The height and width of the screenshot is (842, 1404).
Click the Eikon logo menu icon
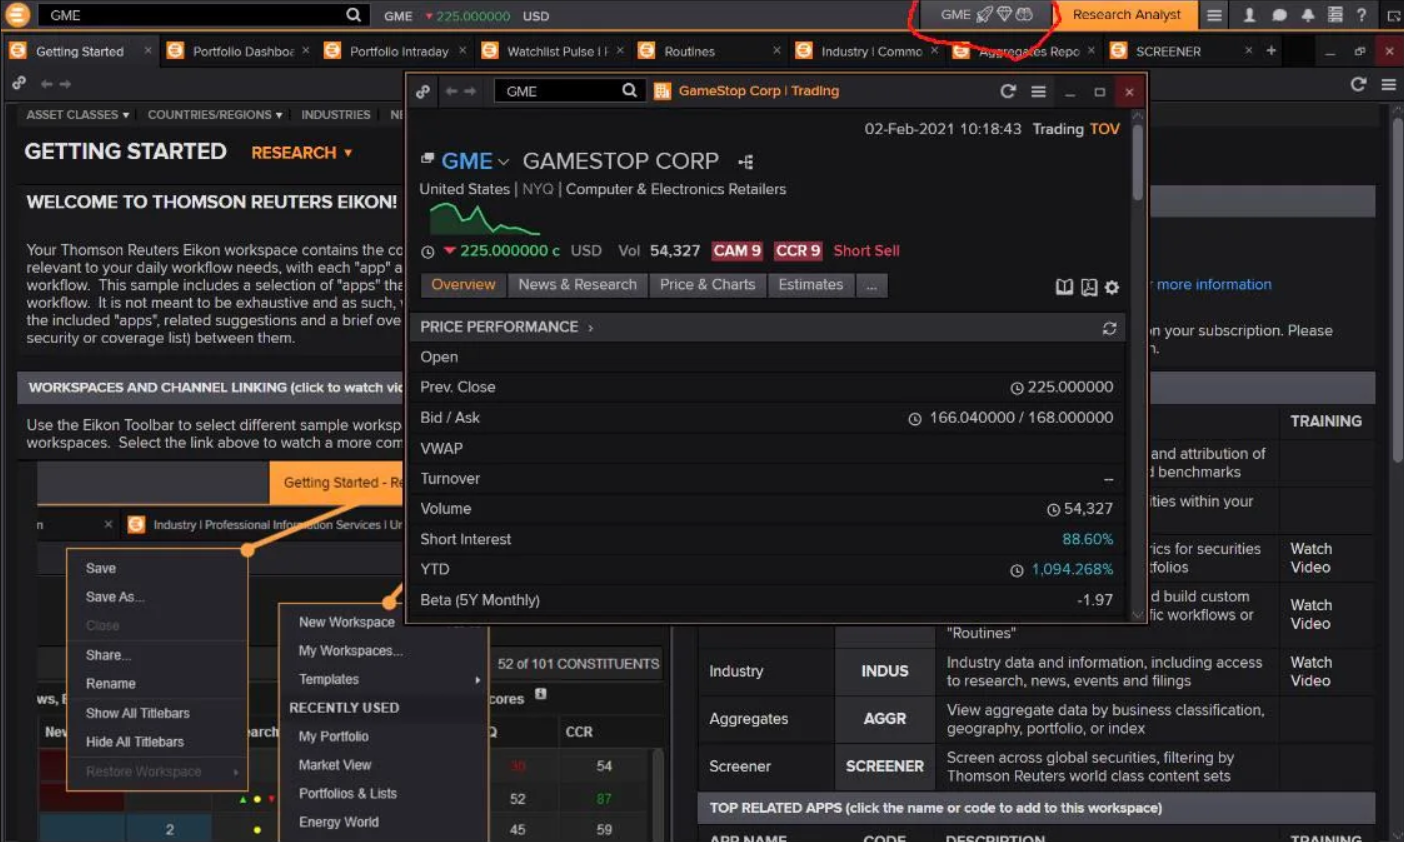click(16, 15)
